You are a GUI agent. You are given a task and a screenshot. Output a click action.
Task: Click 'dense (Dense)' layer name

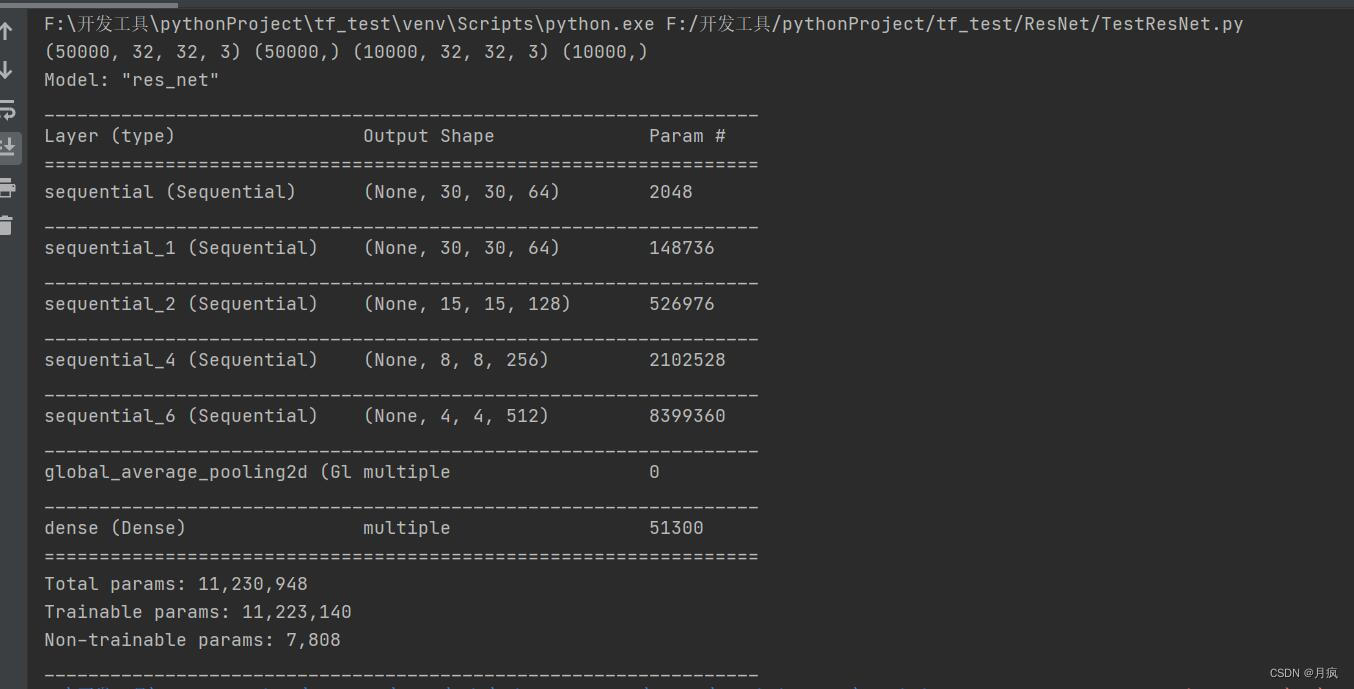click(115, 528)
